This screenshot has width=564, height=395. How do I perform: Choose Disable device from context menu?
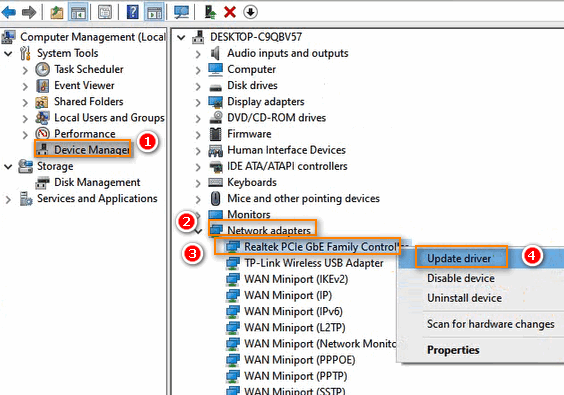coord(461,278)
